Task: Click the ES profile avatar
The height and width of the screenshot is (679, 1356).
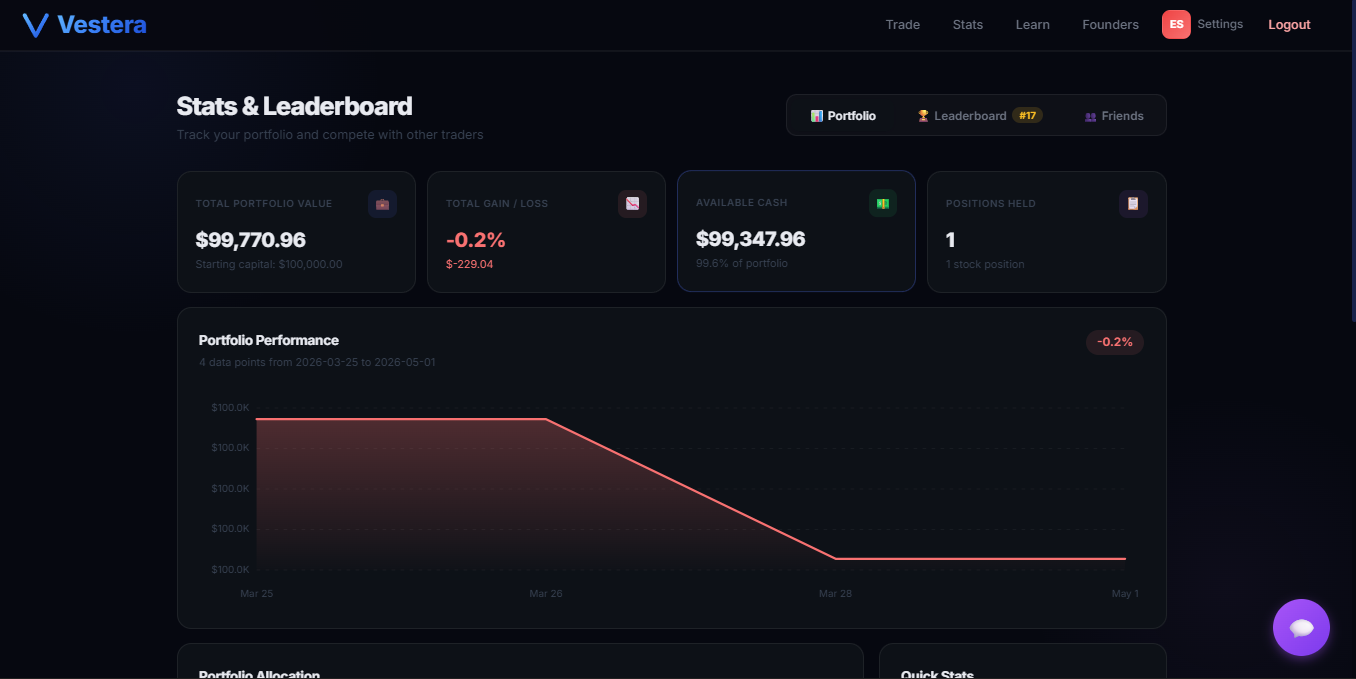Action: tap(1176, 24)
